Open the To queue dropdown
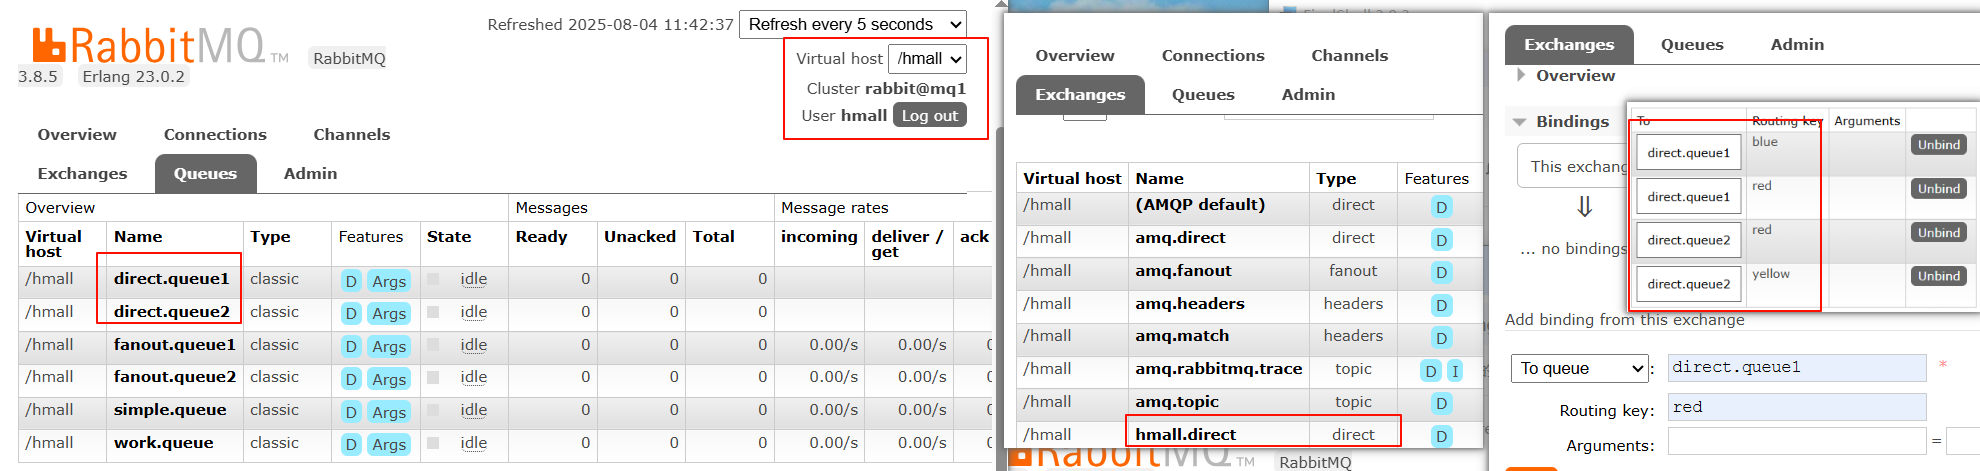Viewport: 1980px width, 471px height. coord(1579,368)
